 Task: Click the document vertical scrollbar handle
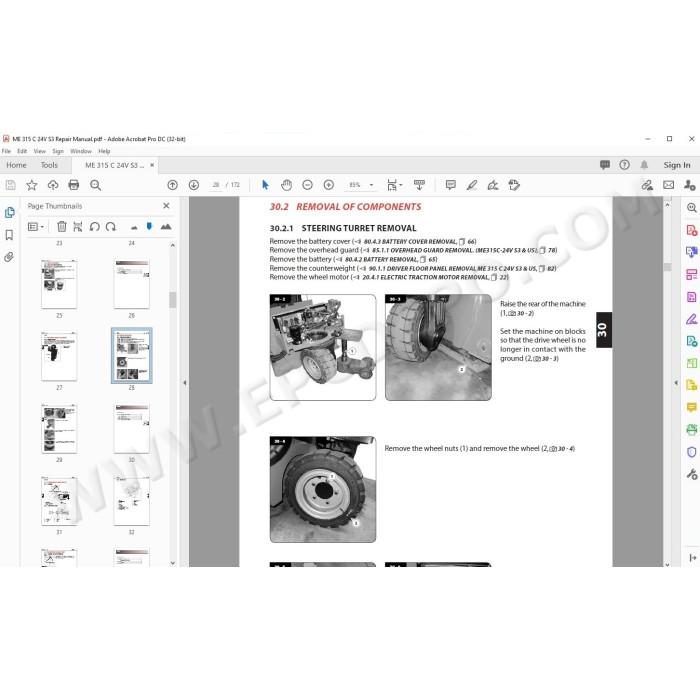click(x=667, y=267)
